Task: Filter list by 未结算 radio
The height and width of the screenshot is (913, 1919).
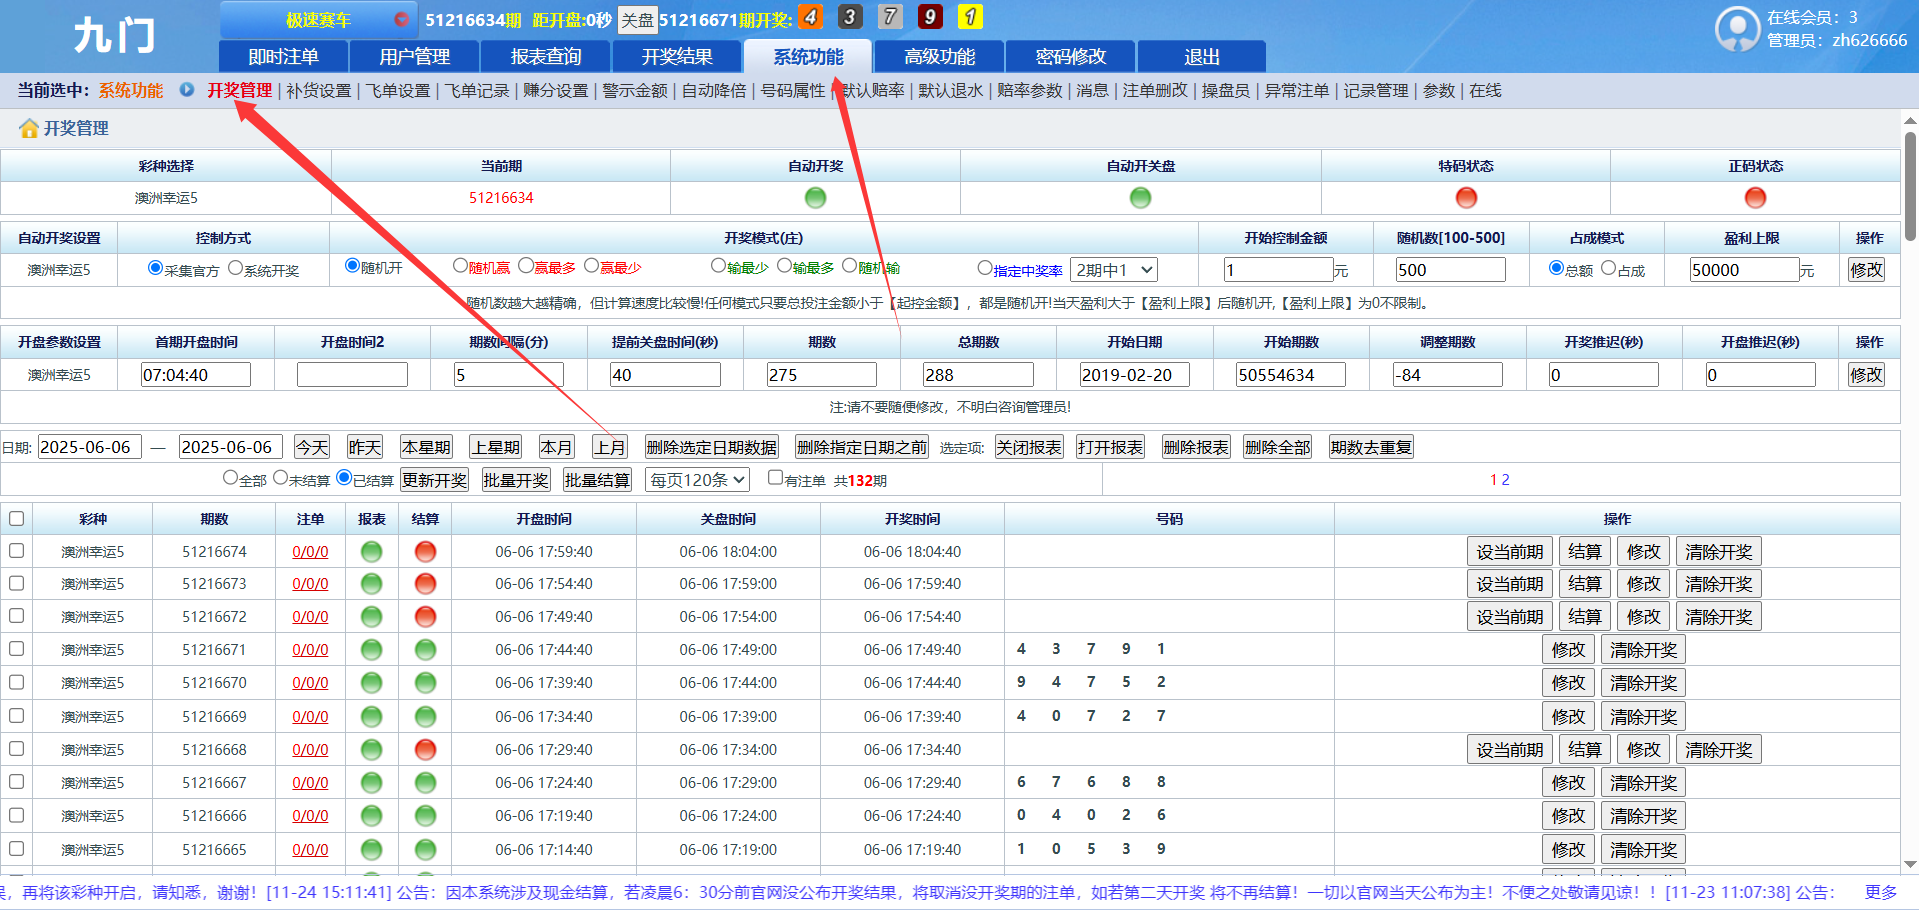Action: tap(281, 478)
